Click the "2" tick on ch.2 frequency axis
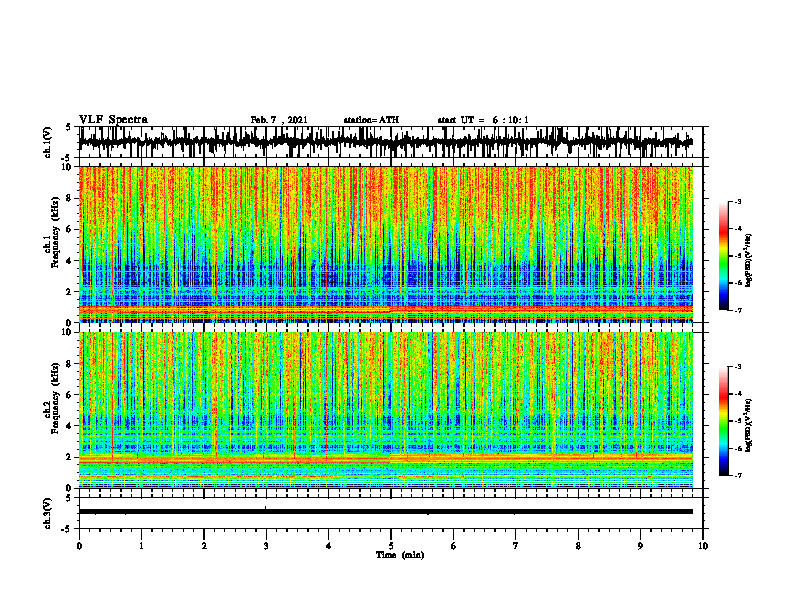792x612 pixels. point(70,457)
